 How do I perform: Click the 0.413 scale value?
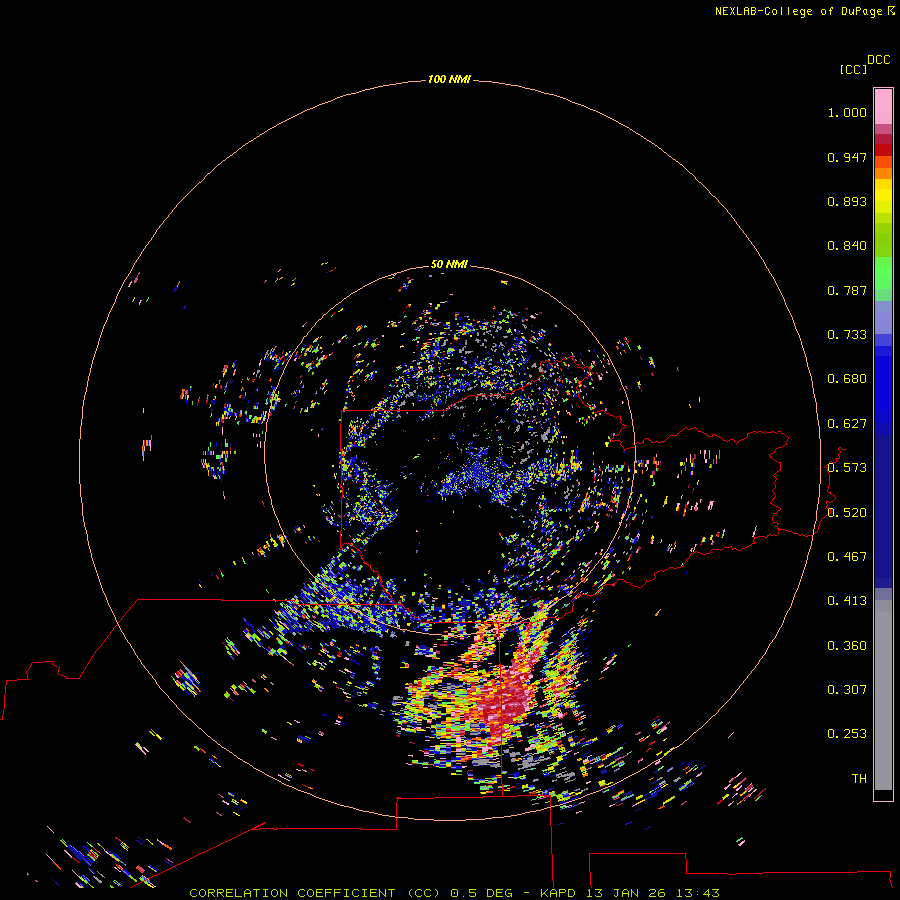click(847, 601)
